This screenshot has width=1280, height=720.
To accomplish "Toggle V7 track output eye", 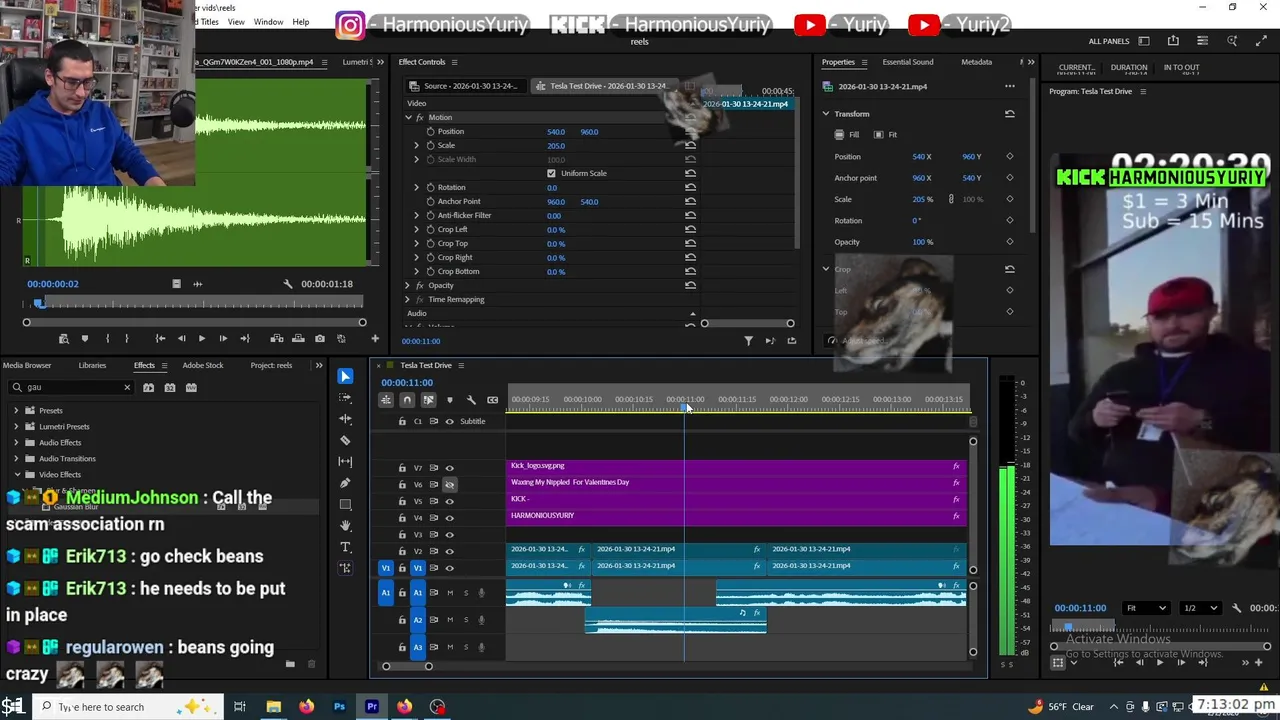I will coord(449,468).
